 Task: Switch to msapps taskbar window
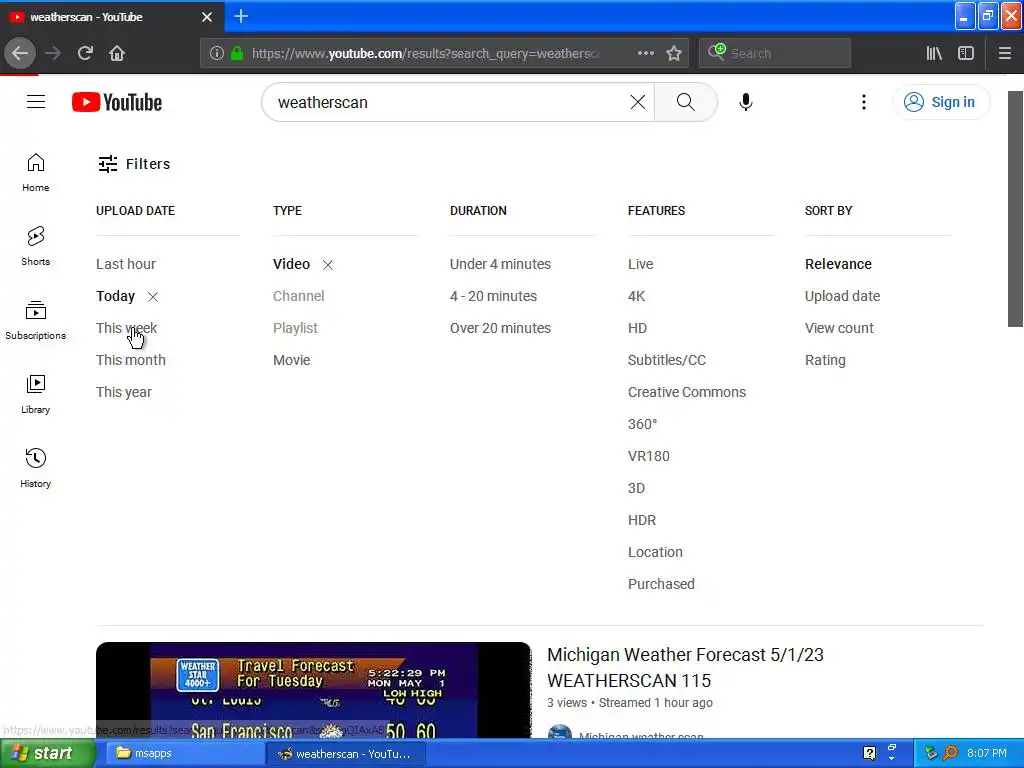pos(183,753)
